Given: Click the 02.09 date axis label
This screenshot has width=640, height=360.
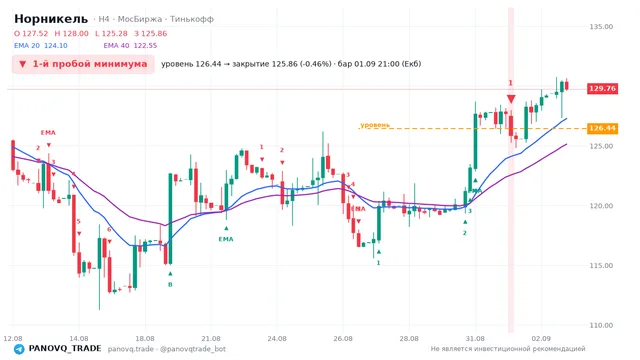Looking at the screenshot, I should [541, 339].
